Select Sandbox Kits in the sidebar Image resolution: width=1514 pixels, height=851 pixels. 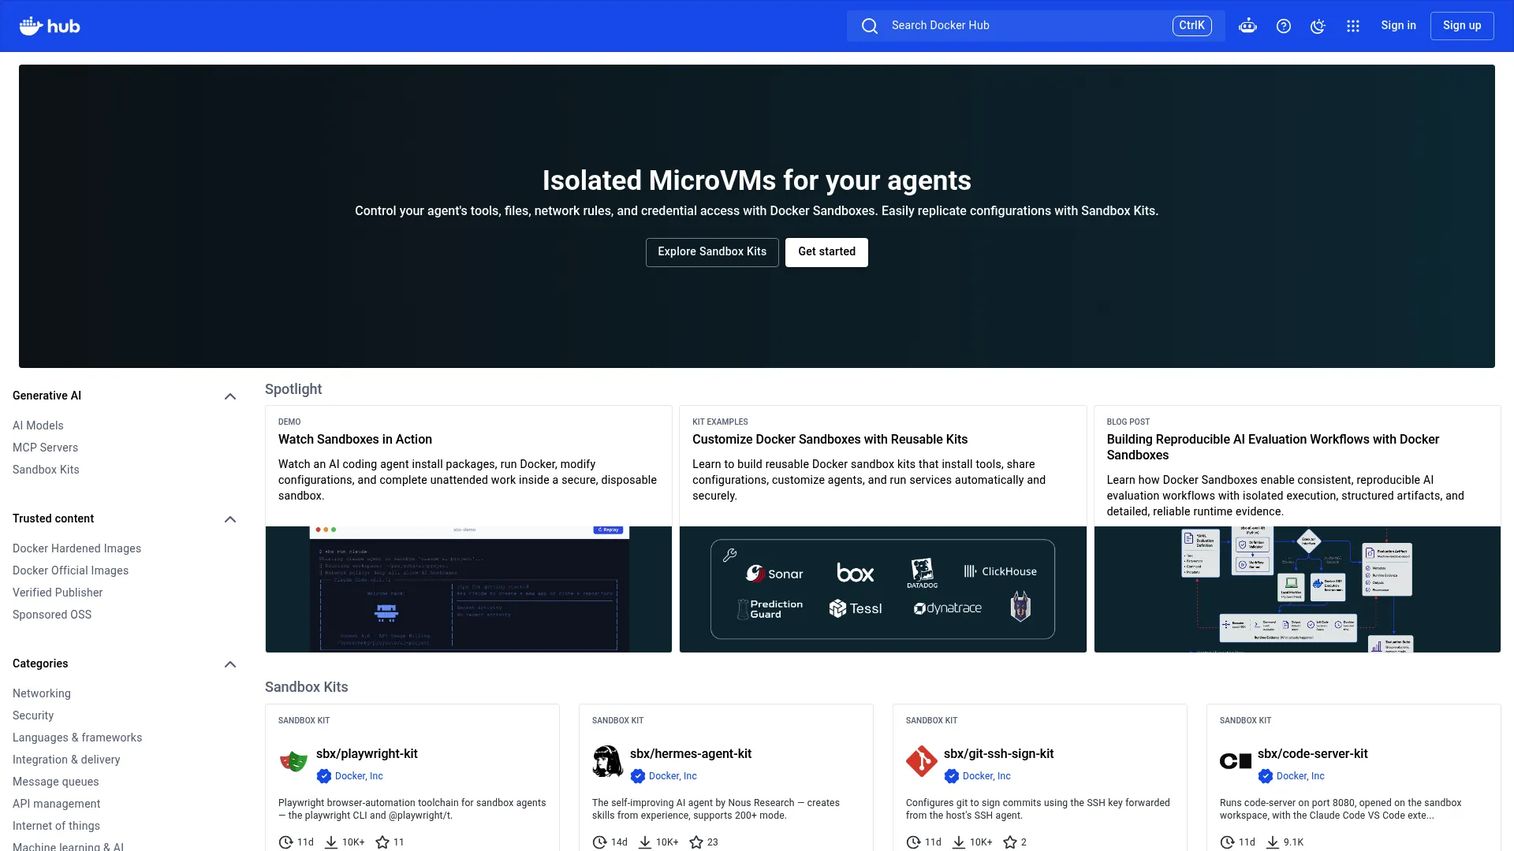click(x=46, y=470)
